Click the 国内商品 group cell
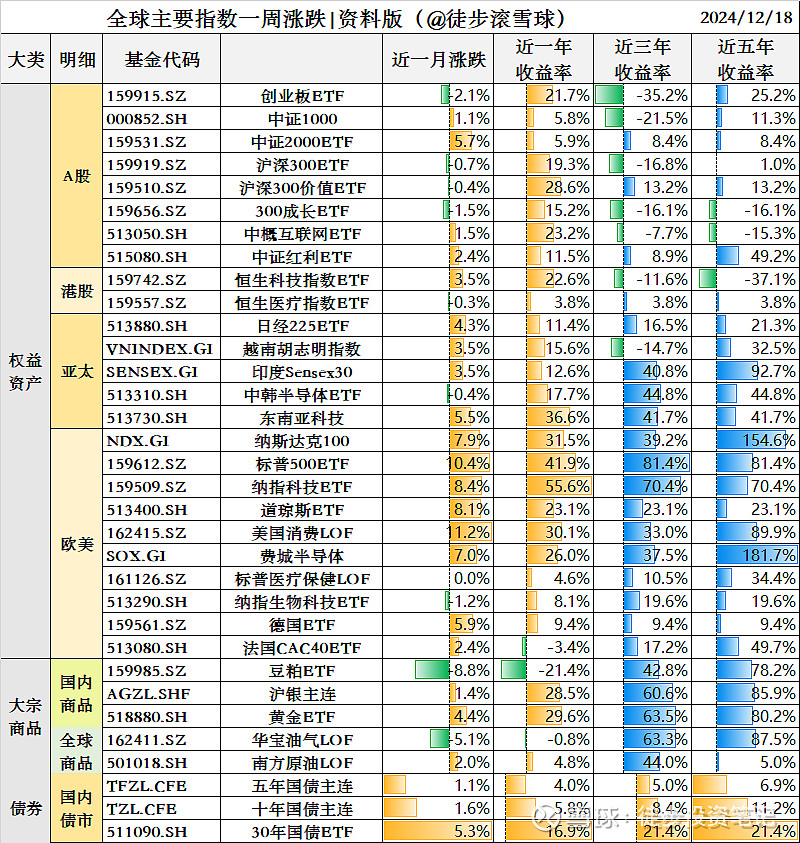Viewport: 800px width, 843px height. (76, 694)
